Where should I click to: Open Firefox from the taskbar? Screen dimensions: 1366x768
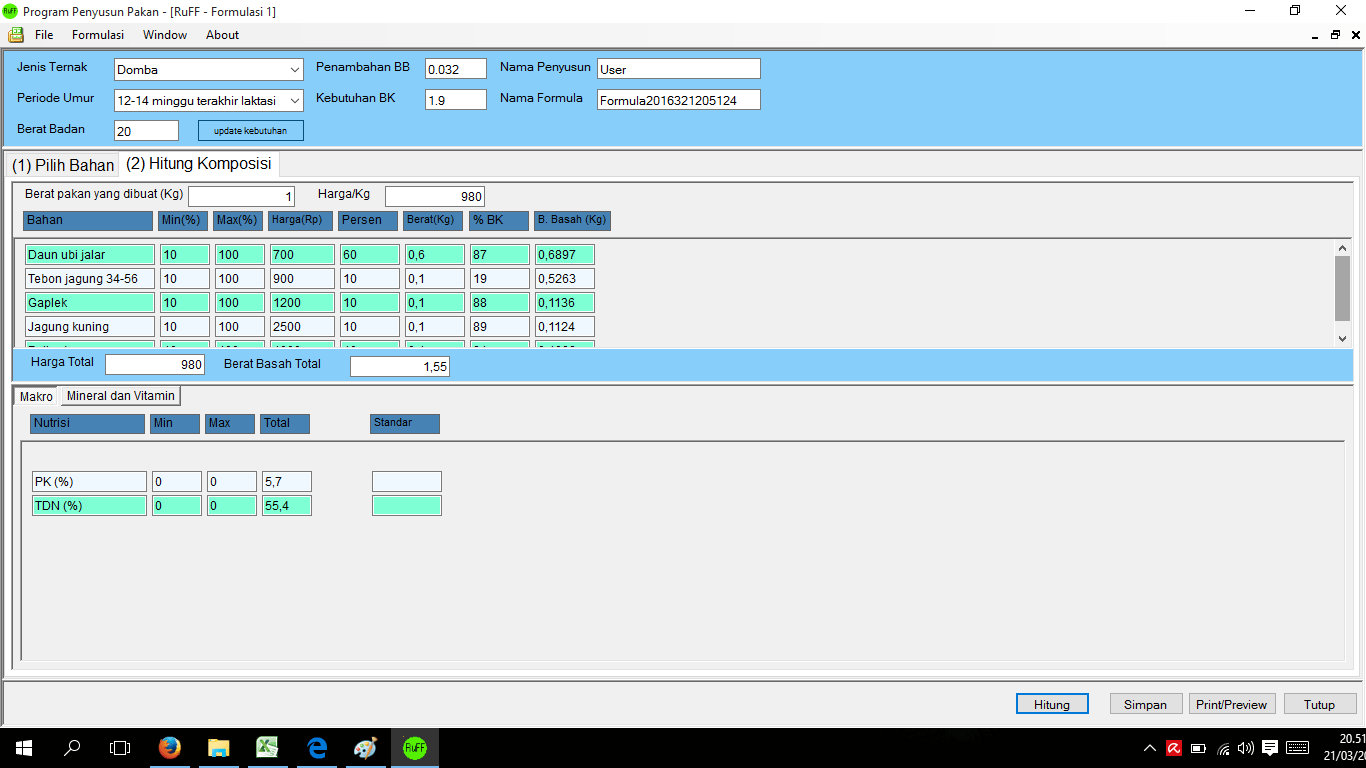pyautogui.click(x=170, y=747)
